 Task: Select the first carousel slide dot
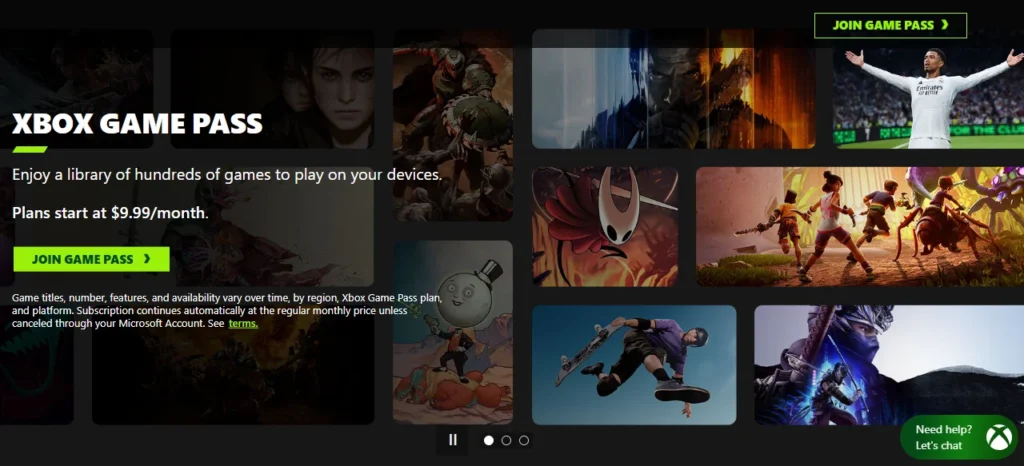488,441
